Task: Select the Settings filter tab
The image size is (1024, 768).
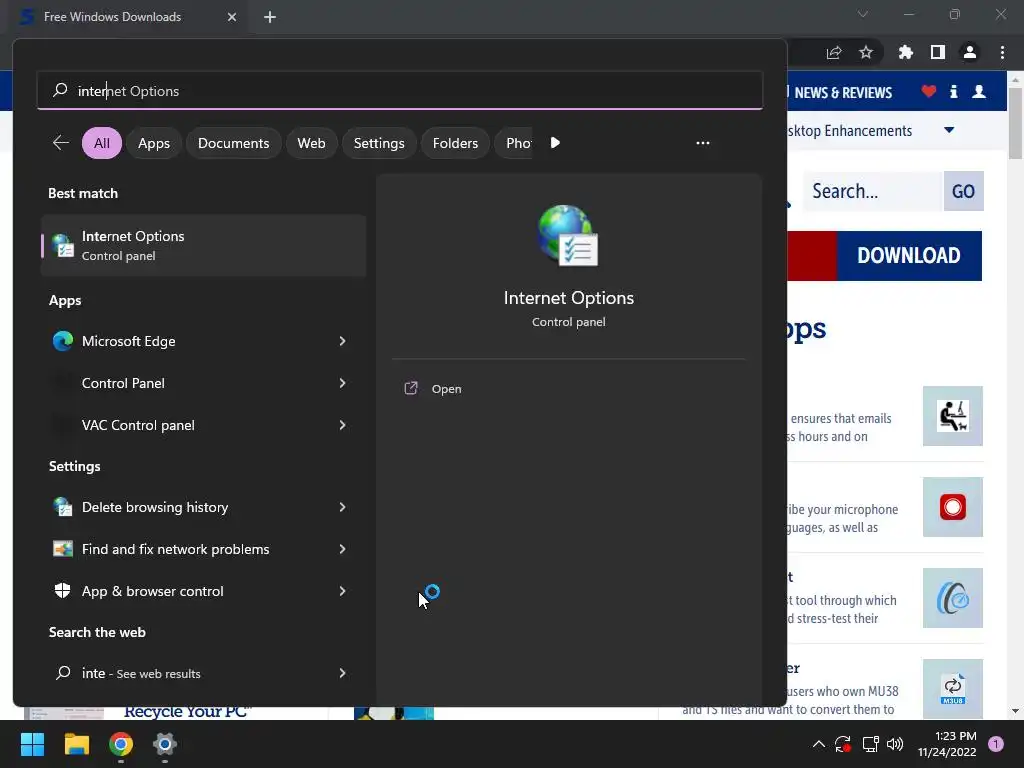Action: (379, 143)
